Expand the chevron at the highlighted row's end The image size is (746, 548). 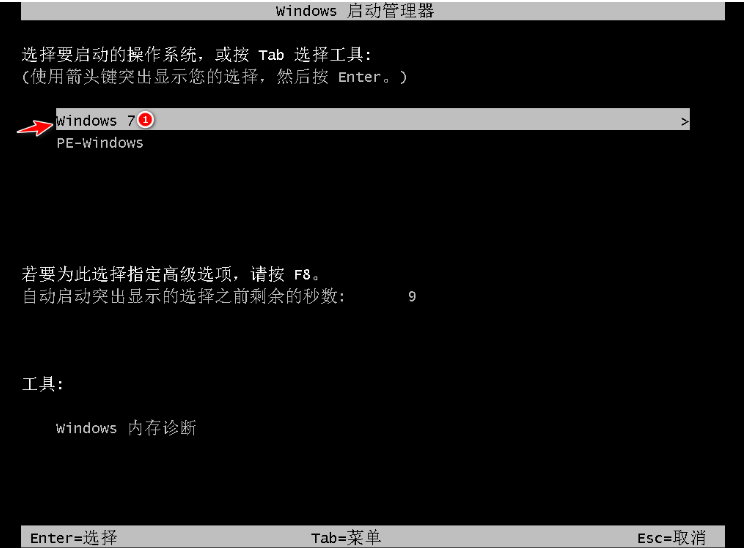pyautogui.click(x=684, y=122)
